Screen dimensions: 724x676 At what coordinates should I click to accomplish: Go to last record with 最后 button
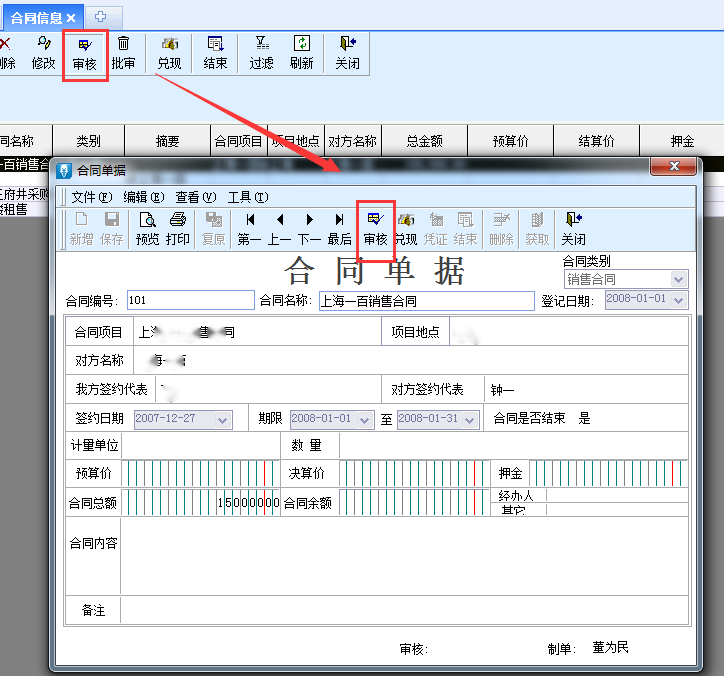[x=339, y=228]
